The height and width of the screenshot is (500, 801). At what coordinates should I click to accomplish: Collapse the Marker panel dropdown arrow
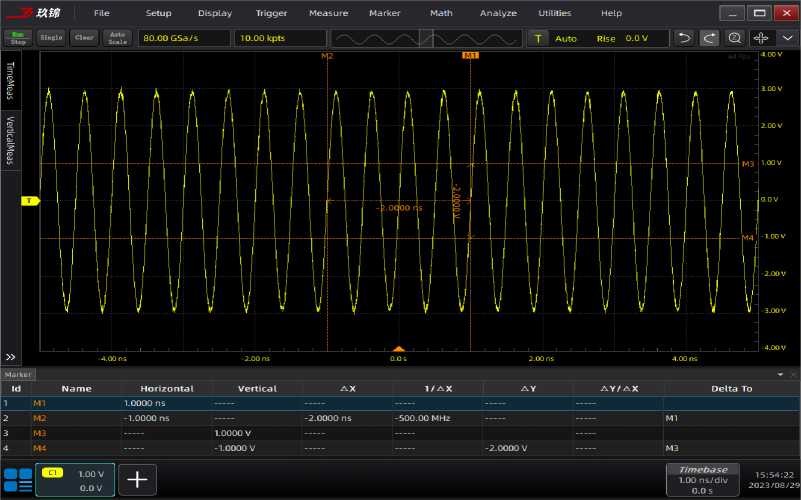click(780, 374)
